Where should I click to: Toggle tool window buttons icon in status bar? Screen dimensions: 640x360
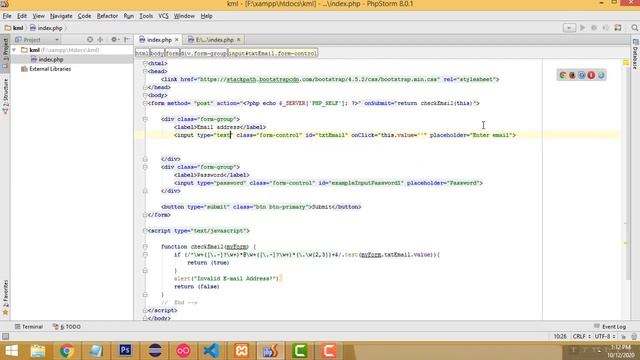(5, 336)
